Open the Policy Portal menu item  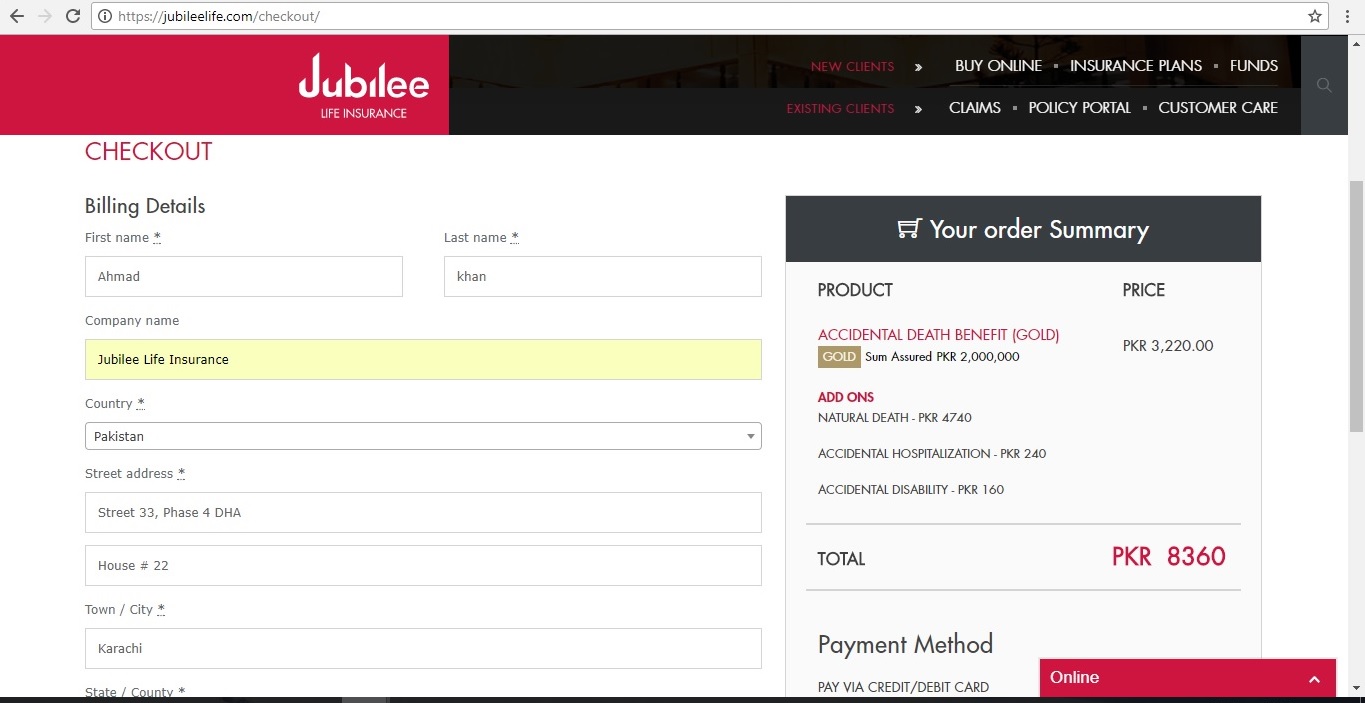tap(1080, 108)
